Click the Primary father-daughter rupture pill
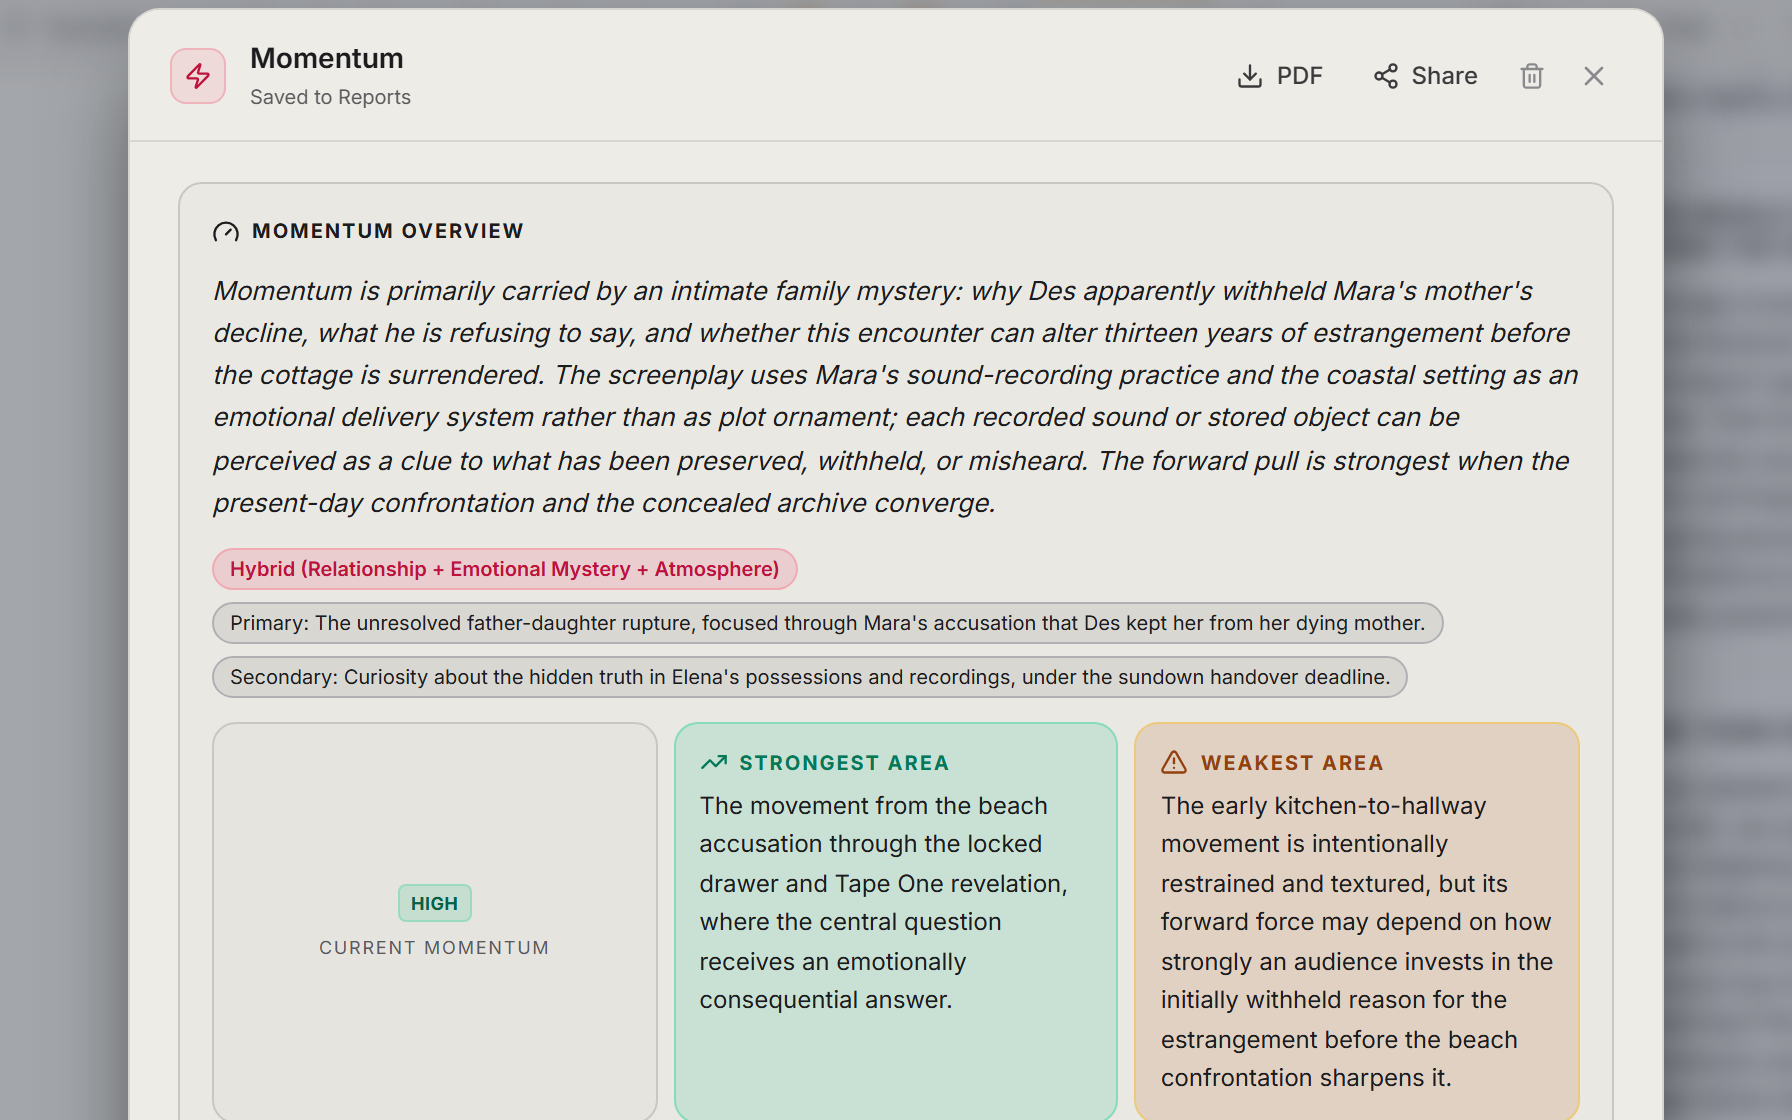This screenshot has width=1792, height=1120. 827,623
